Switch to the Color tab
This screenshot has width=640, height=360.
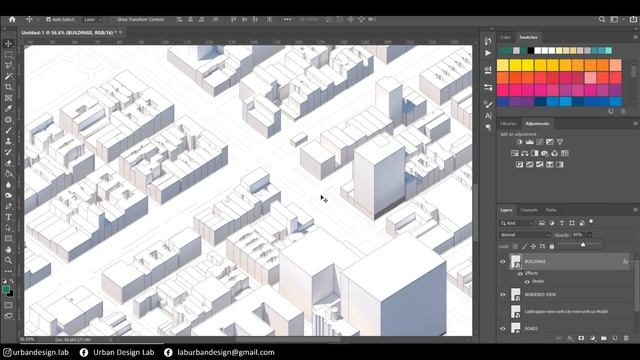tap(505, 37)
